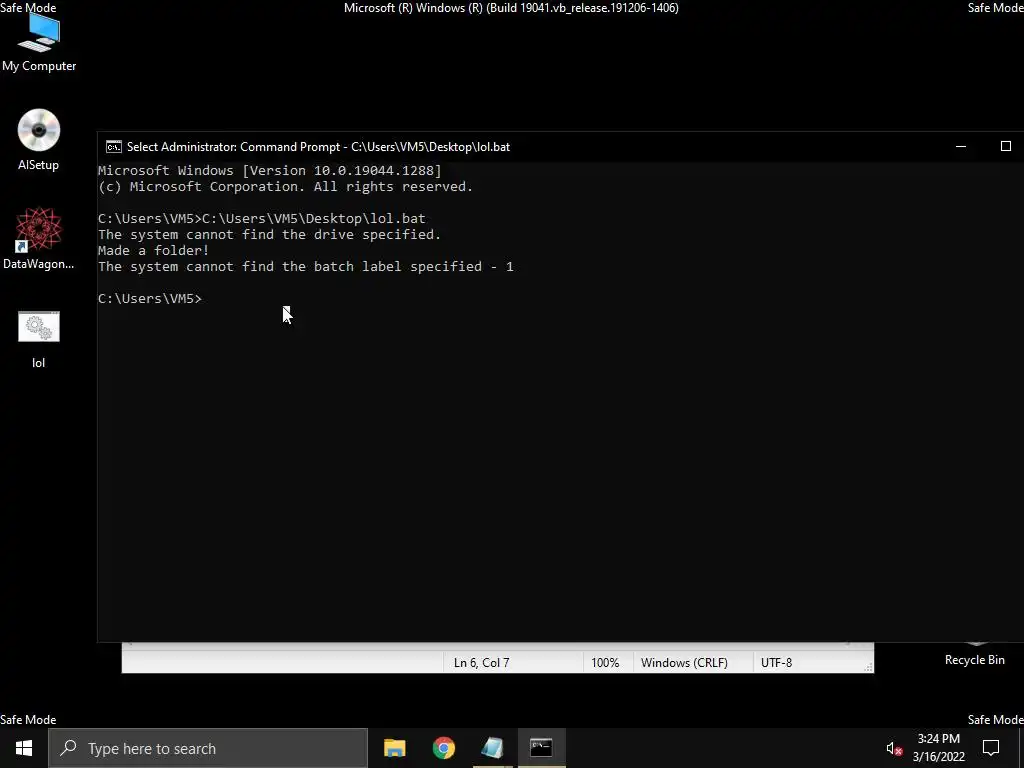Image resolution: width=1024 pixels, height=768 pixels.
Task: Click Notepad's UTF-8 encoding status
Action: pyautogui.click(x=776, y=663)
